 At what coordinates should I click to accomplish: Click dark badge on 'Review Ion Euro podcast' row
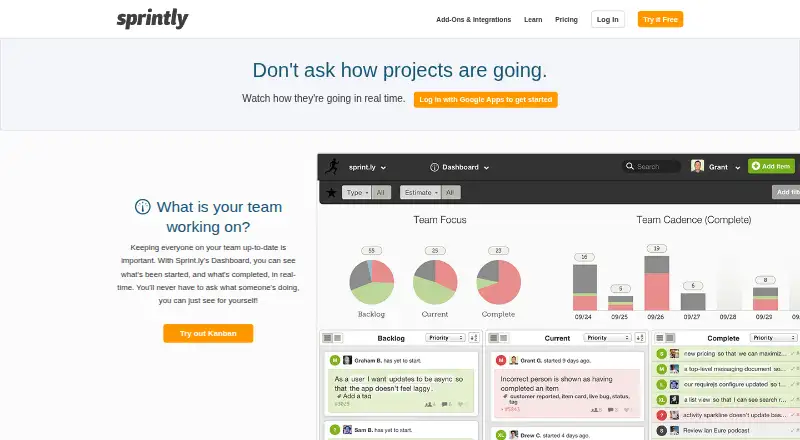[662, 430]
